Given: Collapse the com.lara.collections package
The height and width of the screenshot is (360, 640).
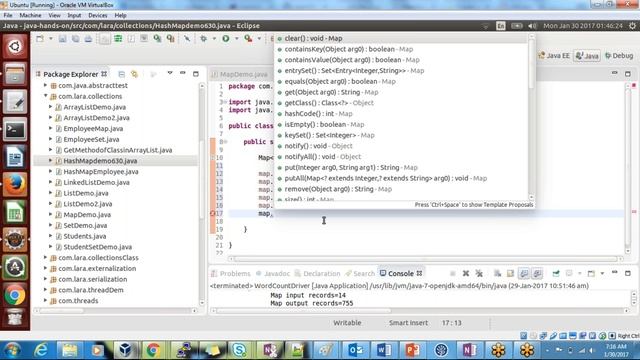Looking at the screenshot, I should [45, 96].
